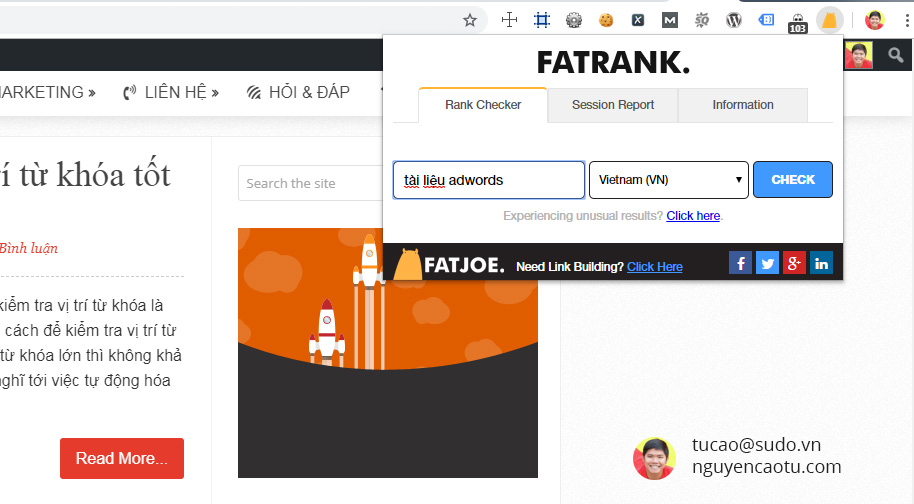Viewport: 914px width, 504px height.
Task: Open the Vietnam (VN) country dropdown
Action: pyautogui.click(x=669, y=180)
